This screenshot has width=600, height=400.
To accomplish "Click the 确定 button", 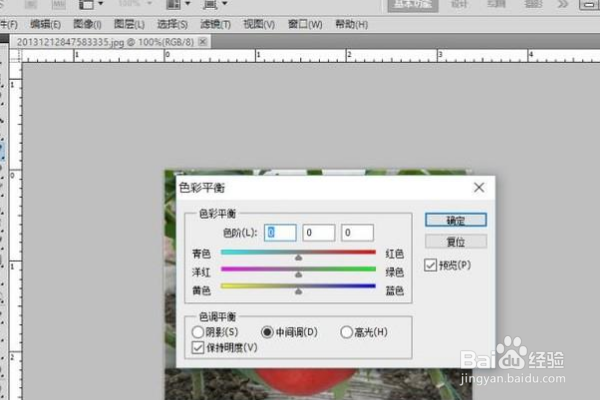I will pos(456,220).
